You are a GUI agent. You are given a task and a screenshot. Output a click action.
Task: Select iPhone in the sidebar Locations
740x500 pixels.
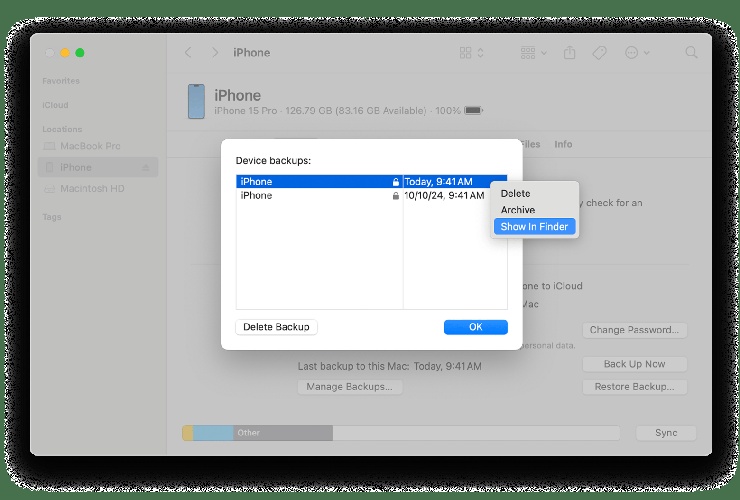click(x=97, y=167)
